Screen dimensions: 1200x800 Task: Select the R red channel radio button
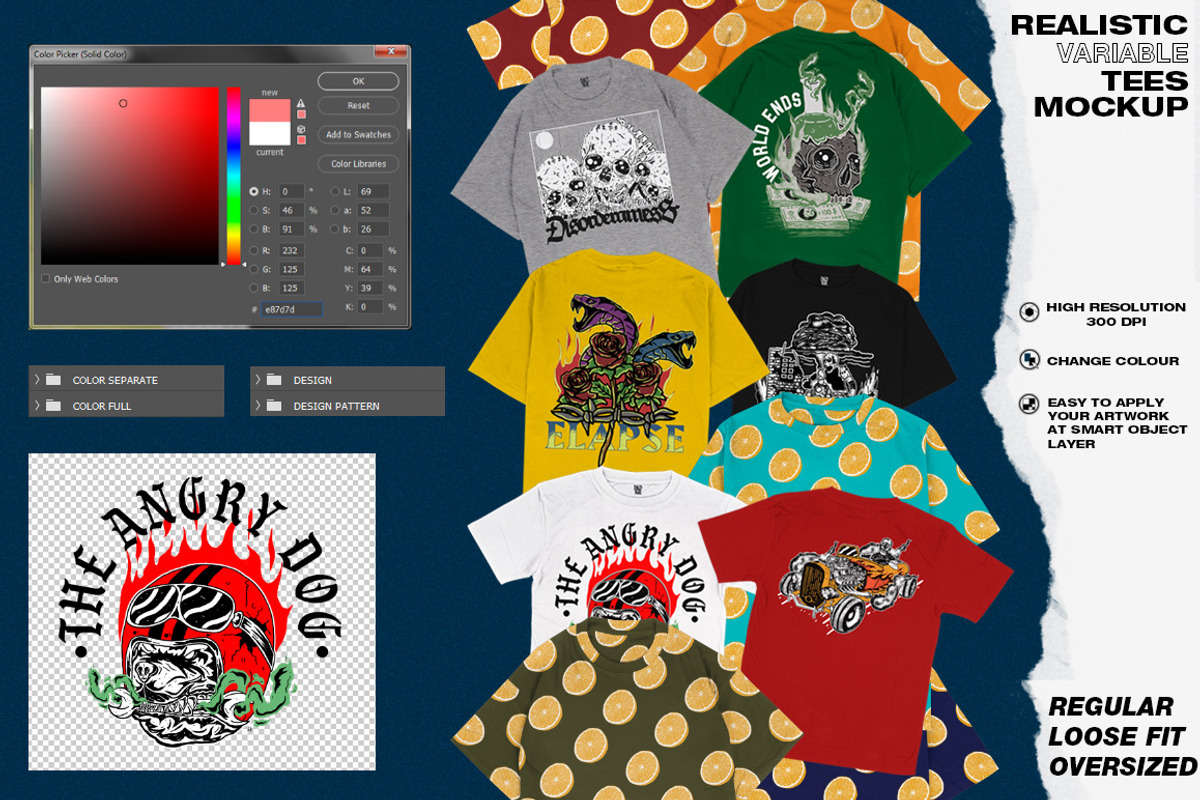[x=254, y=250]
